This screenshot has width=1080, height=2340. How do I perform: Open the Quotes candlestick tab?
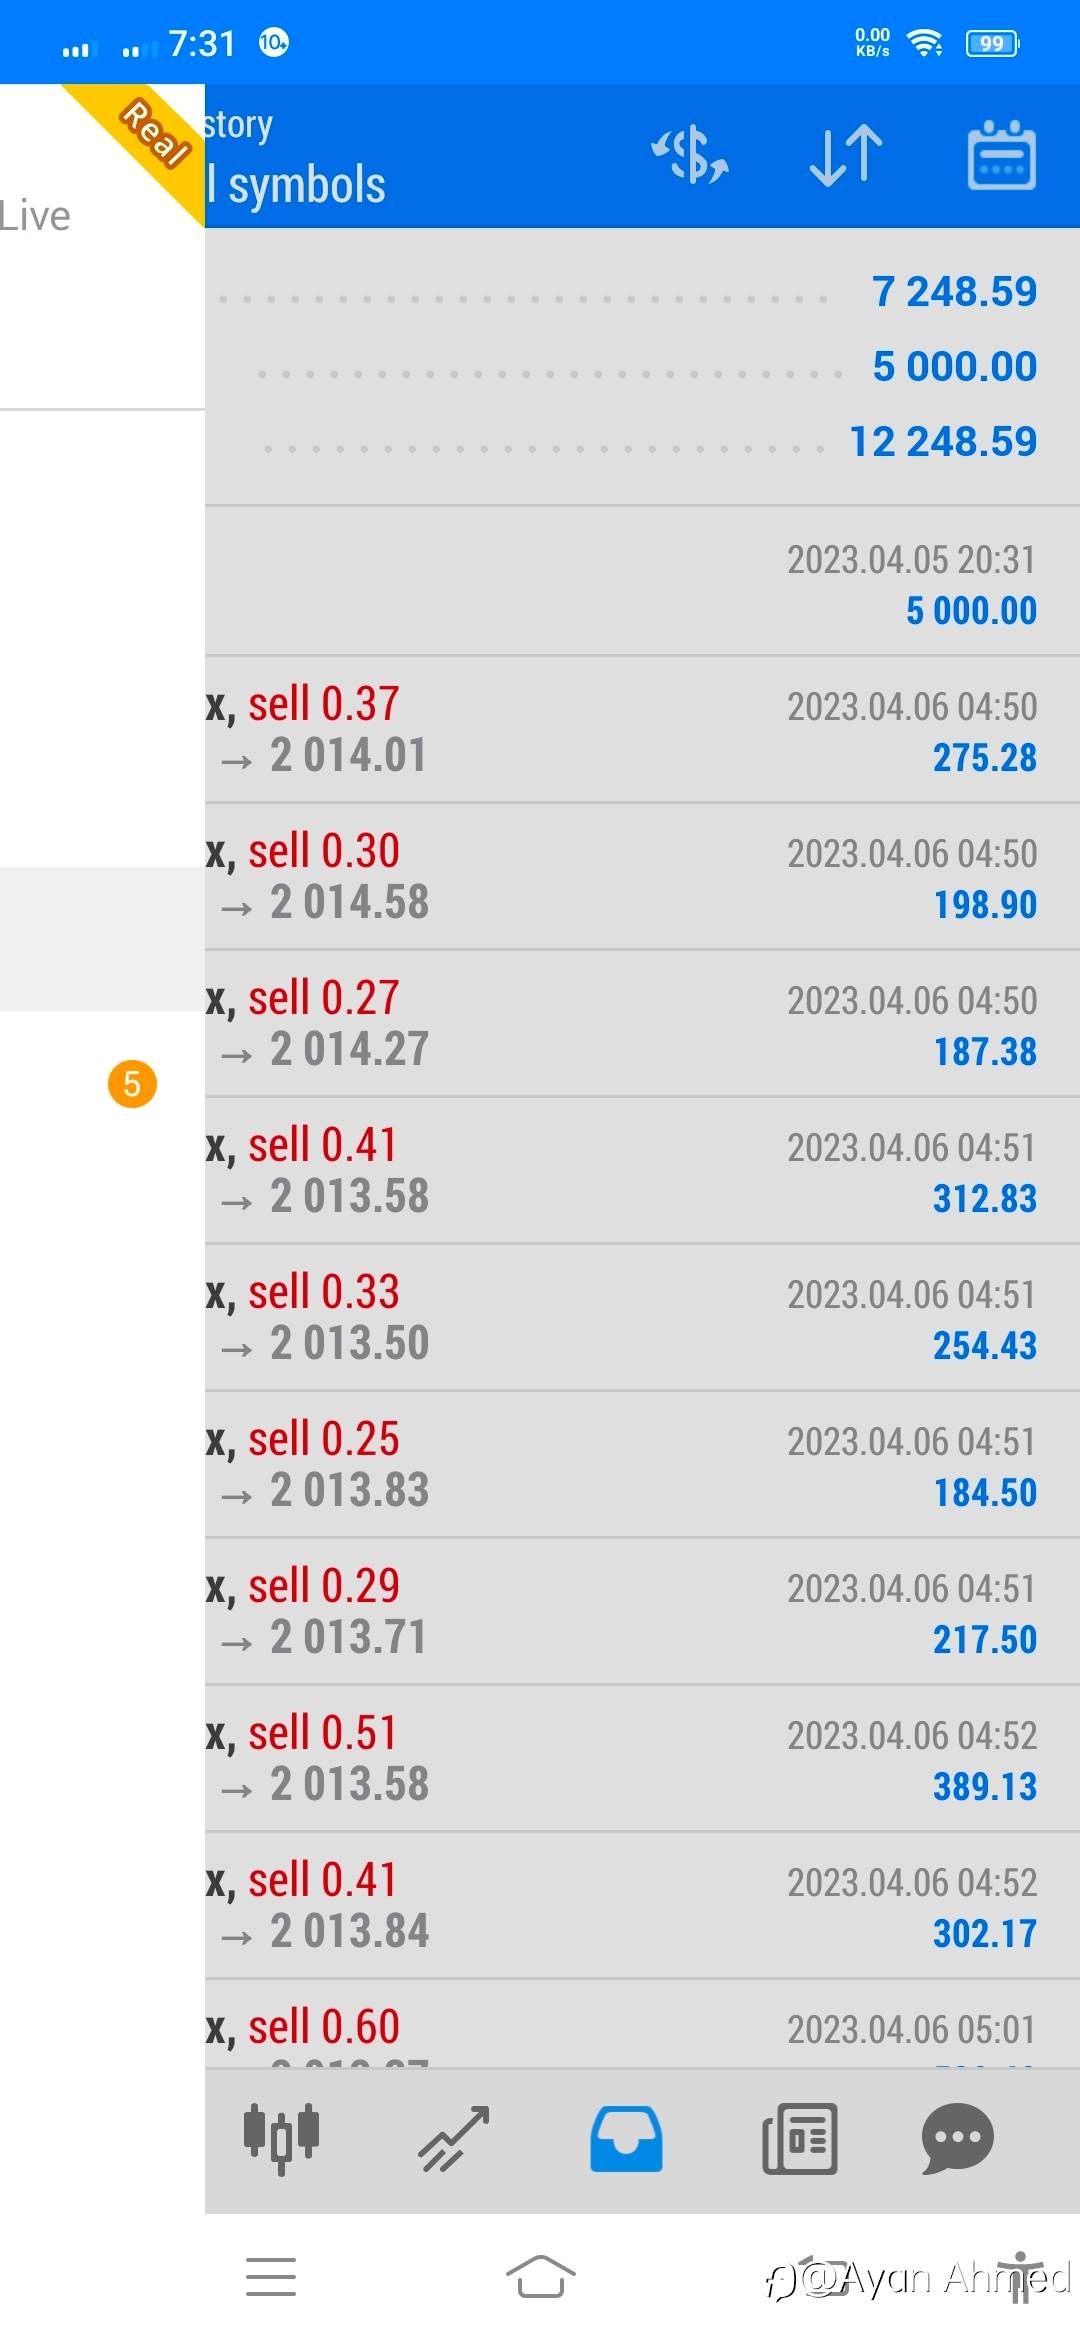pos(281,2138)
